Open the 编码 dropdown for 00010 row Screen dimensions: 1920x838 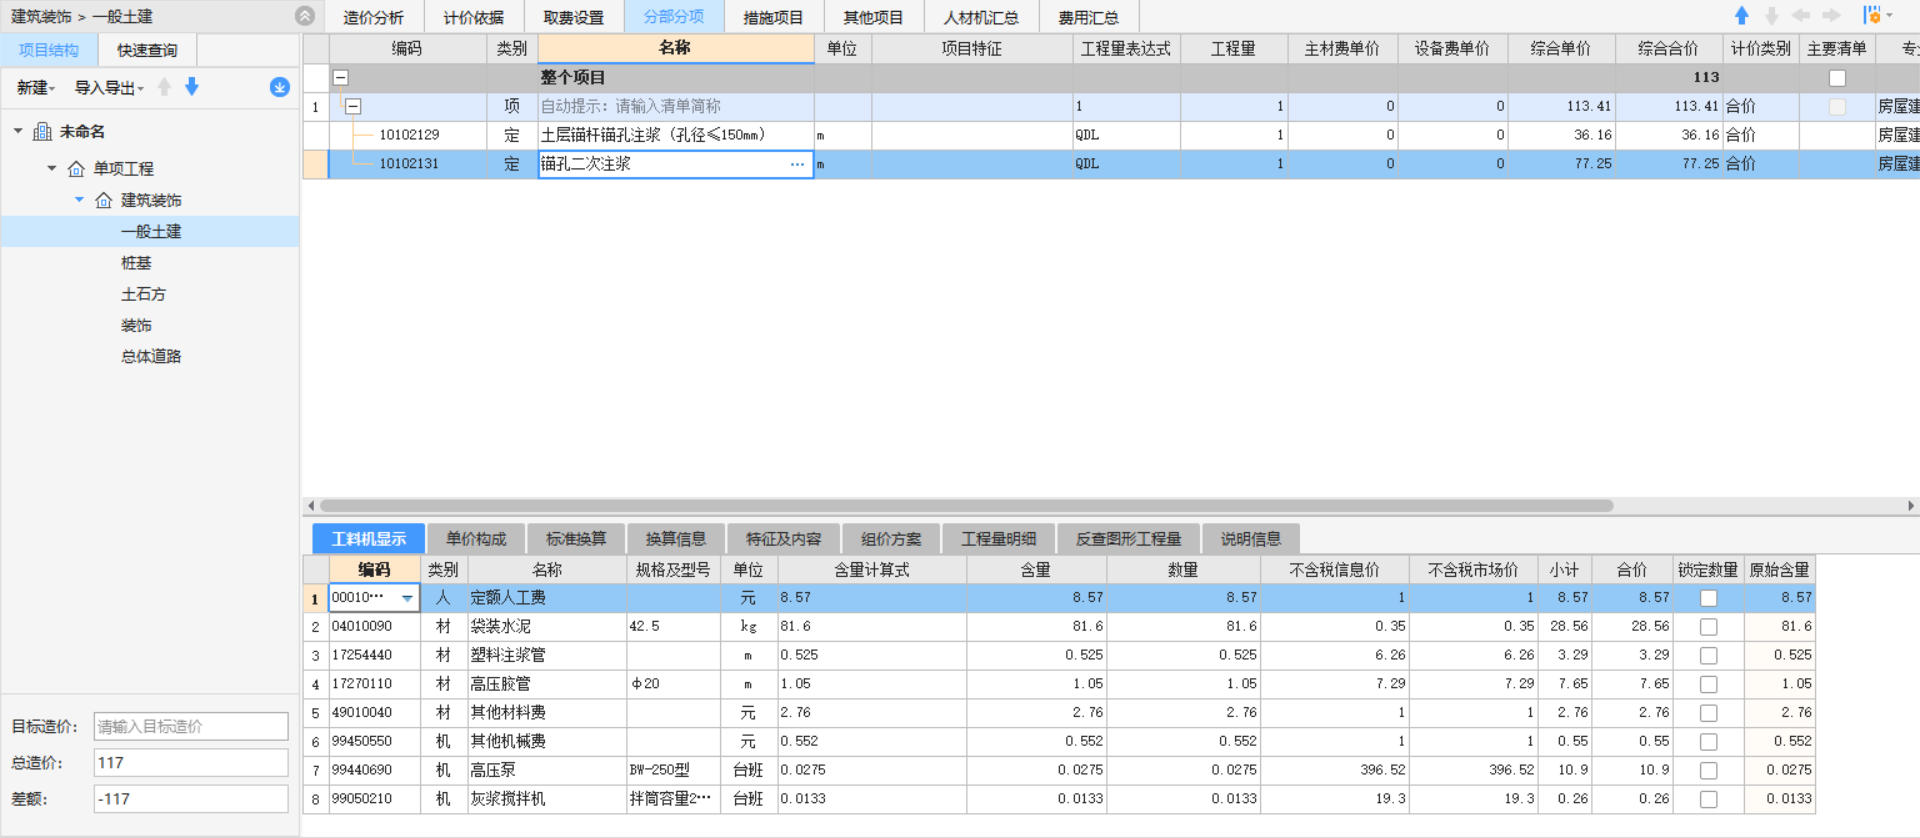pos(407,598)
